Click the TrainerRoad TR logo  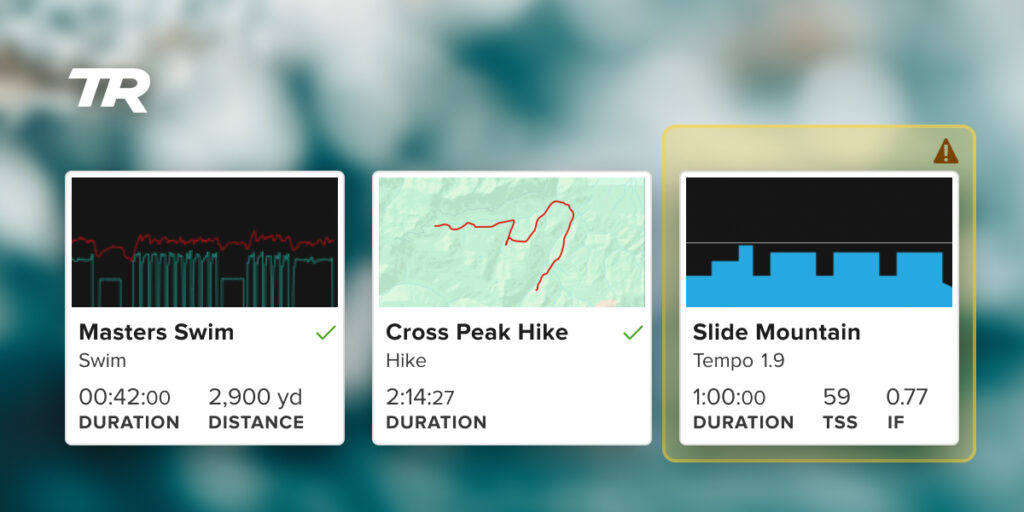pos(109,90)
